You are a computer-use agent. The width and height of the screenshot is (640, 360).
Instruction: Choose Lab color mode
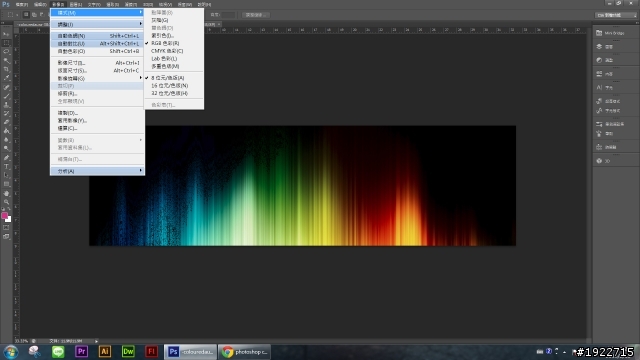pos(174,59)
